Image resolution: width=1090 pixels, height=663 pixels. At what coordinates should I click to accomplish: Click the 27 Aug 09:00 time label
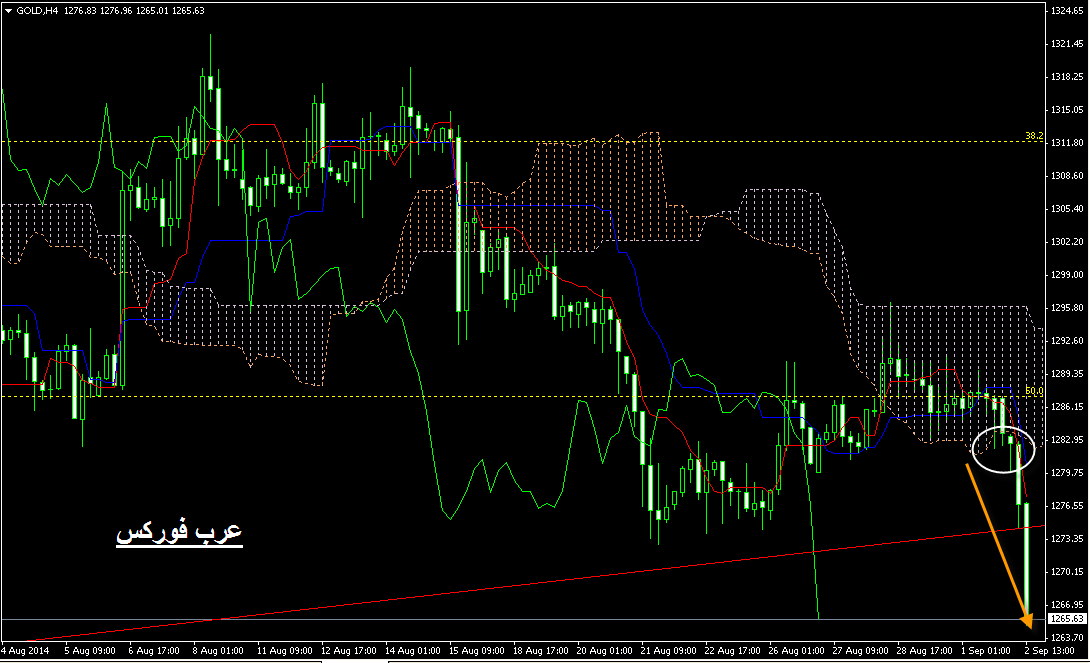tap(861, 651)
